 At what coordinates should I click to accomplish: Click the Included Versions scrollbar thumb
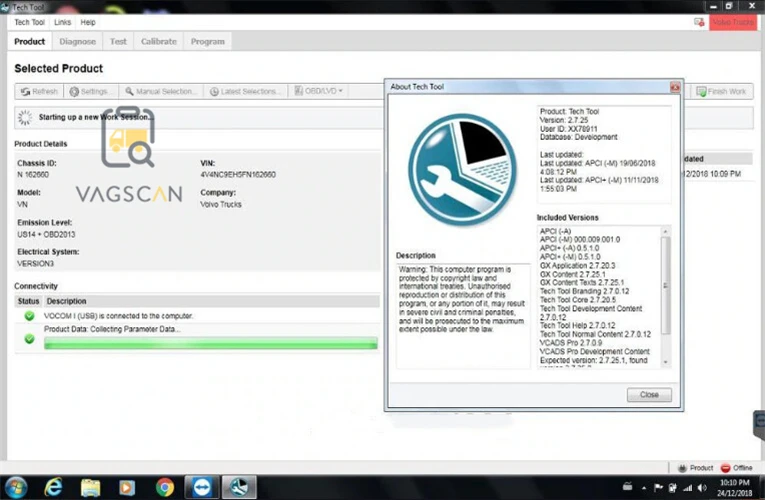pos(665,285)
